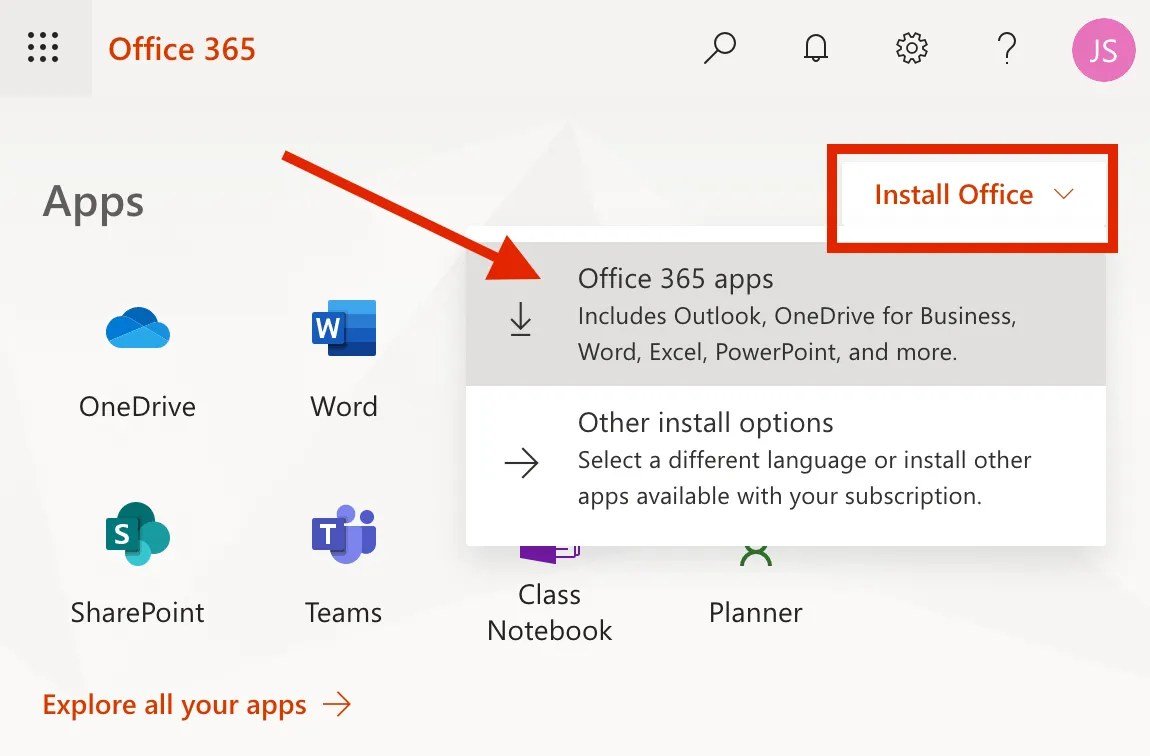Open Teams app icon
Viewport: 1150px width, 756px height.
[344, 534]
